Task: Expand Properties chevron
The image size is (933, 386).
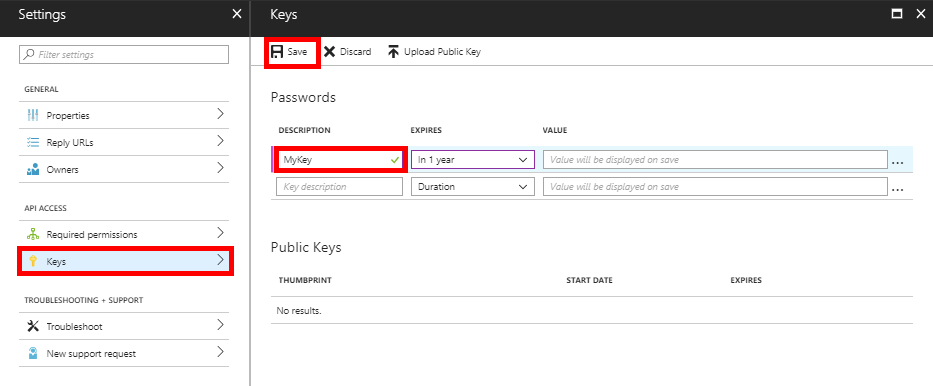Action: click(220, 114)
